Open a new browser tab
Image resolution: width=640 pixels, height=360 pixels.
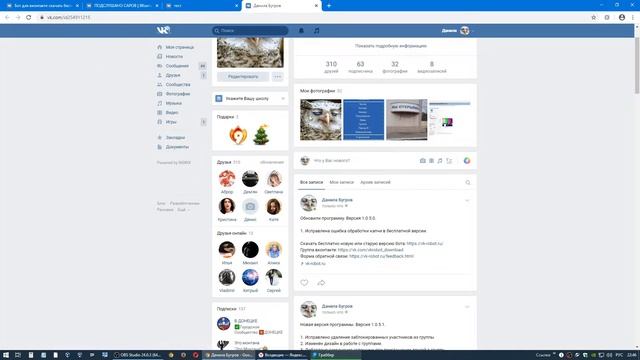click(329, 6)
